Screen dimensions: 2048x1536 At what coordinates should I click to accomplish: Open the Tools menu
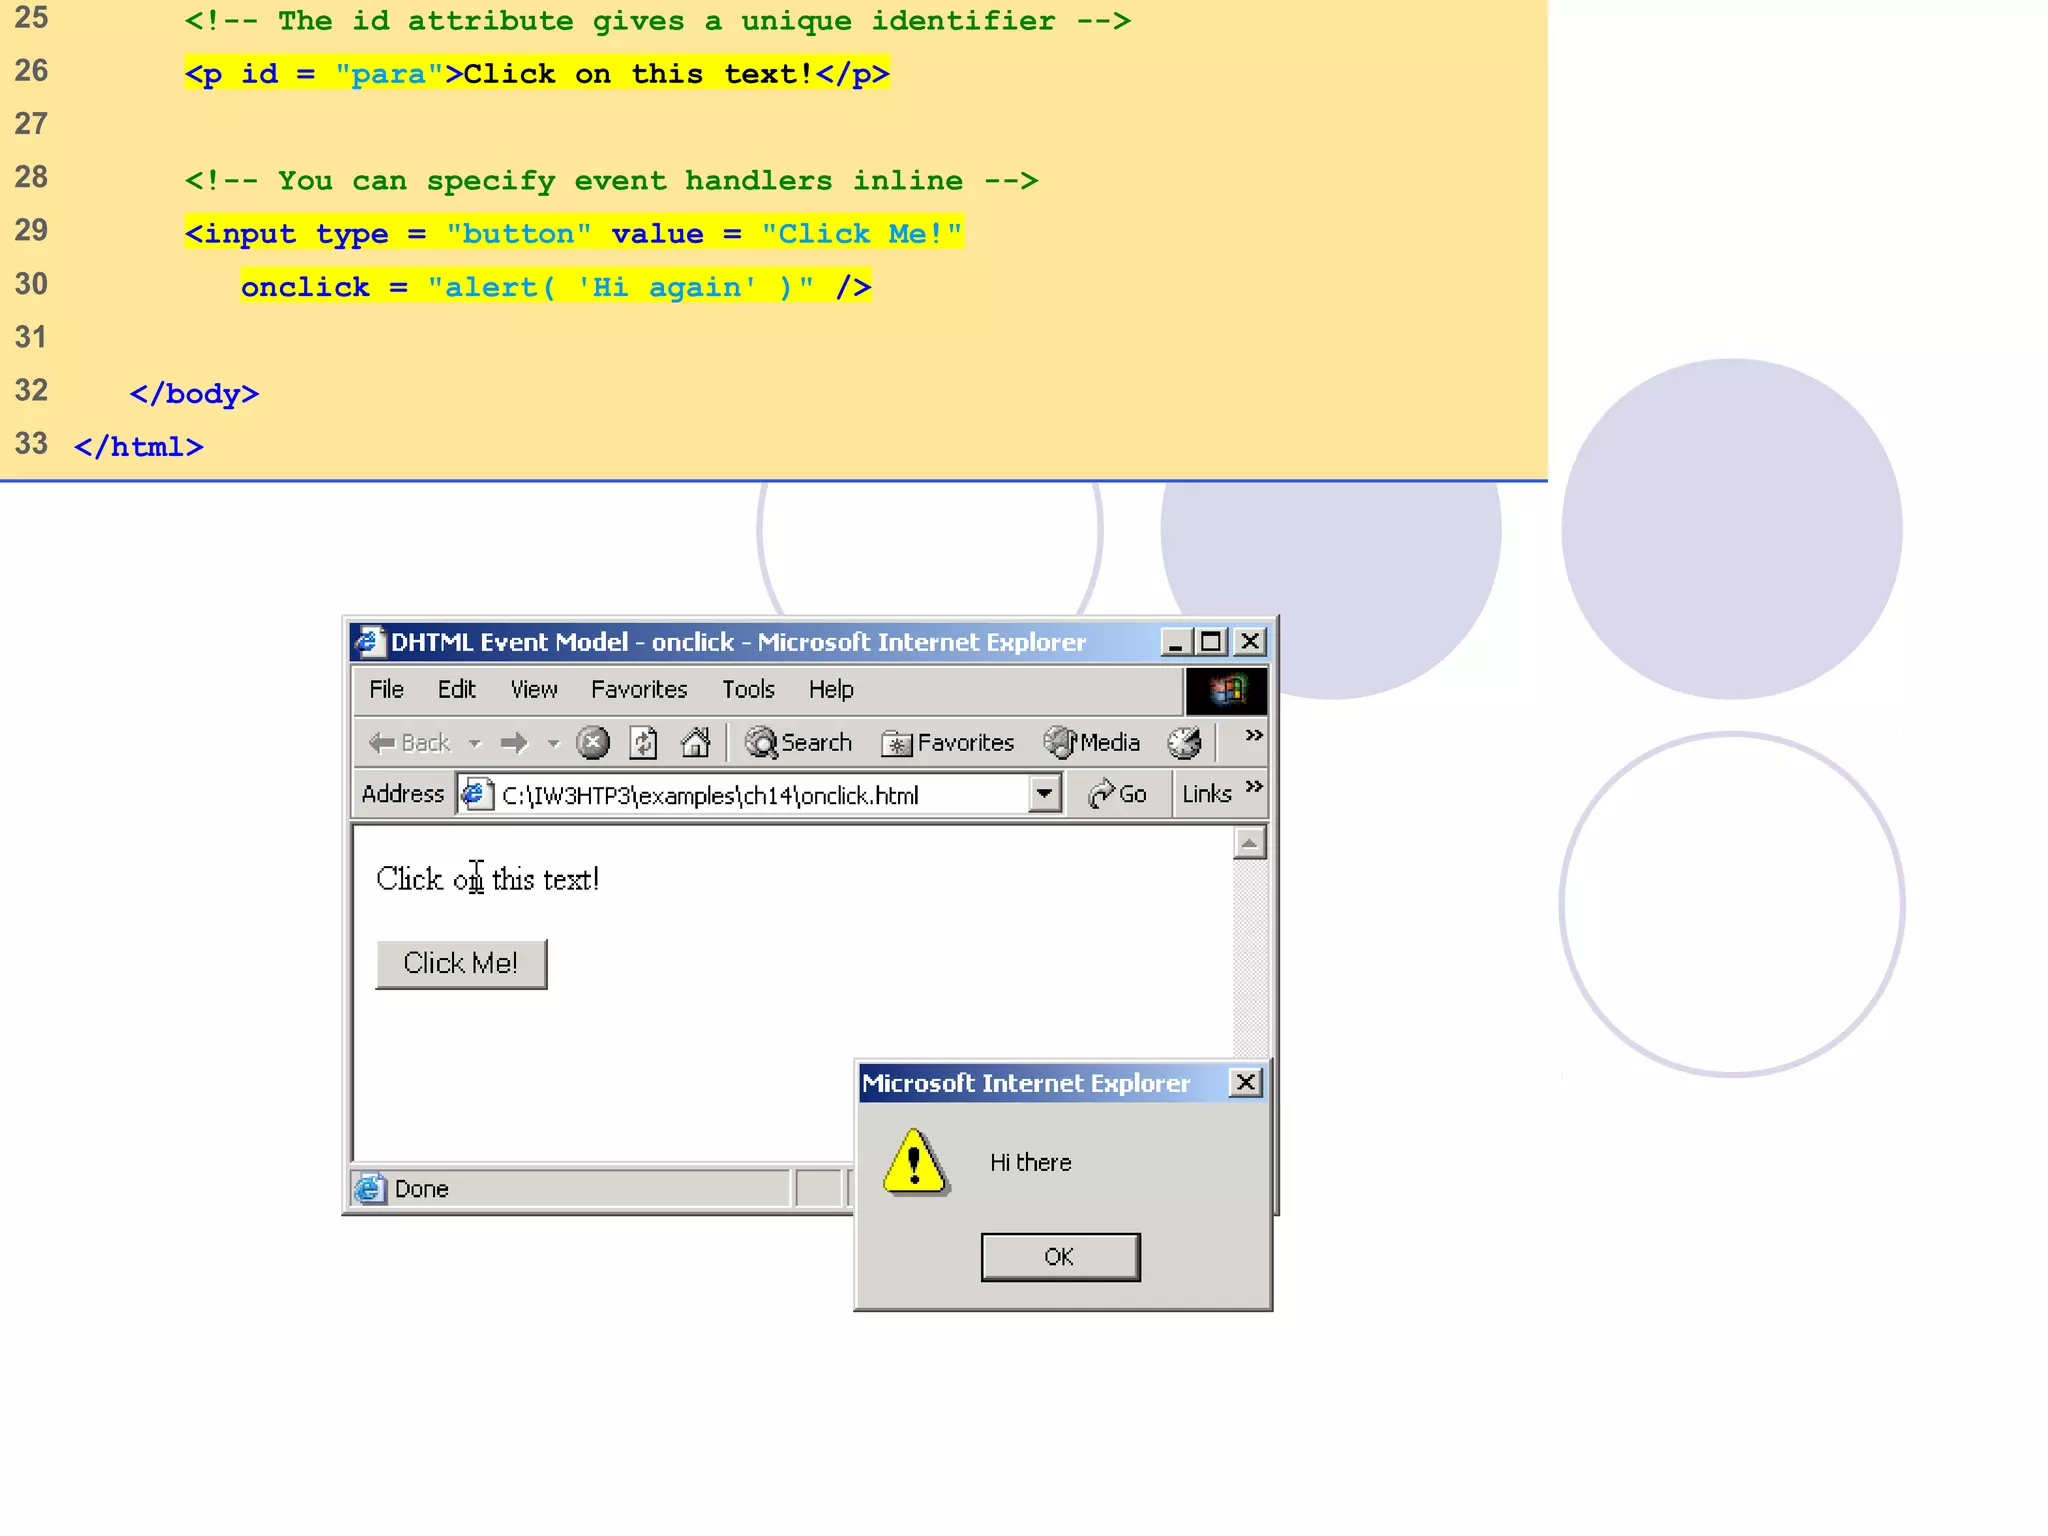click(x=748, y=690)
